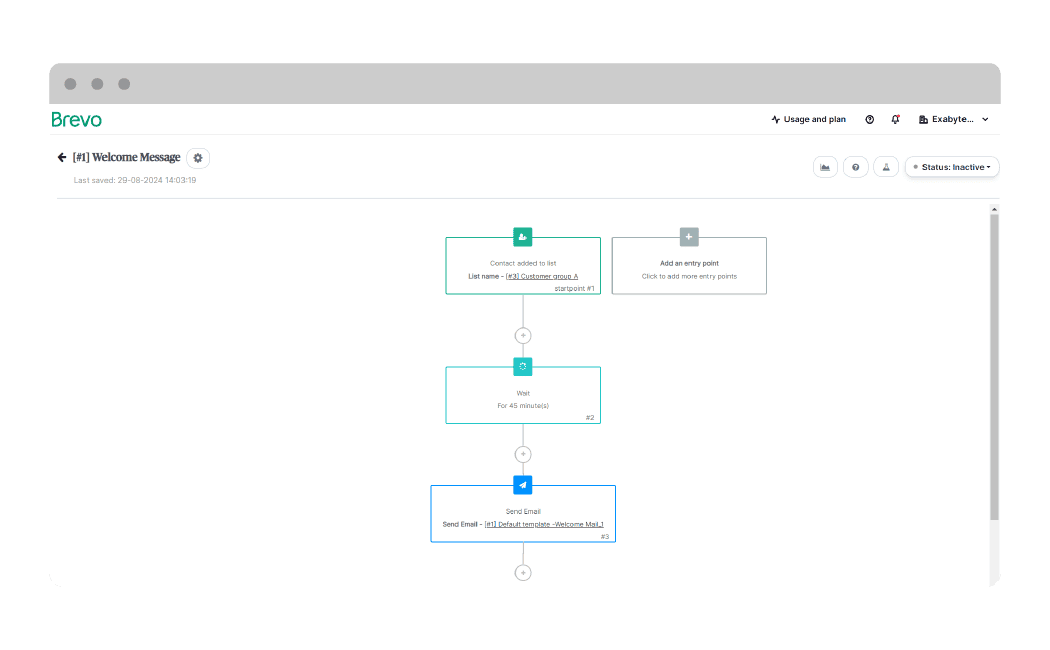
Task: Click the Brevo logo
Action: [77, 119]
